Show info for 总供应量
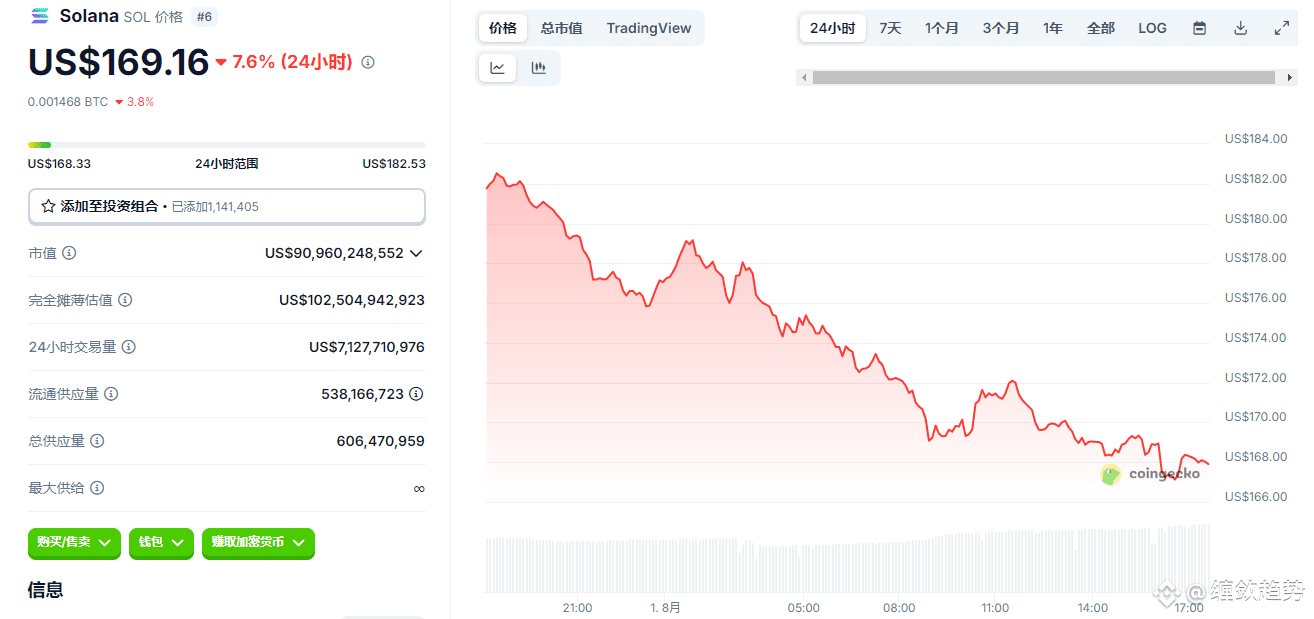1314x619 pixels. pos(97,441)
